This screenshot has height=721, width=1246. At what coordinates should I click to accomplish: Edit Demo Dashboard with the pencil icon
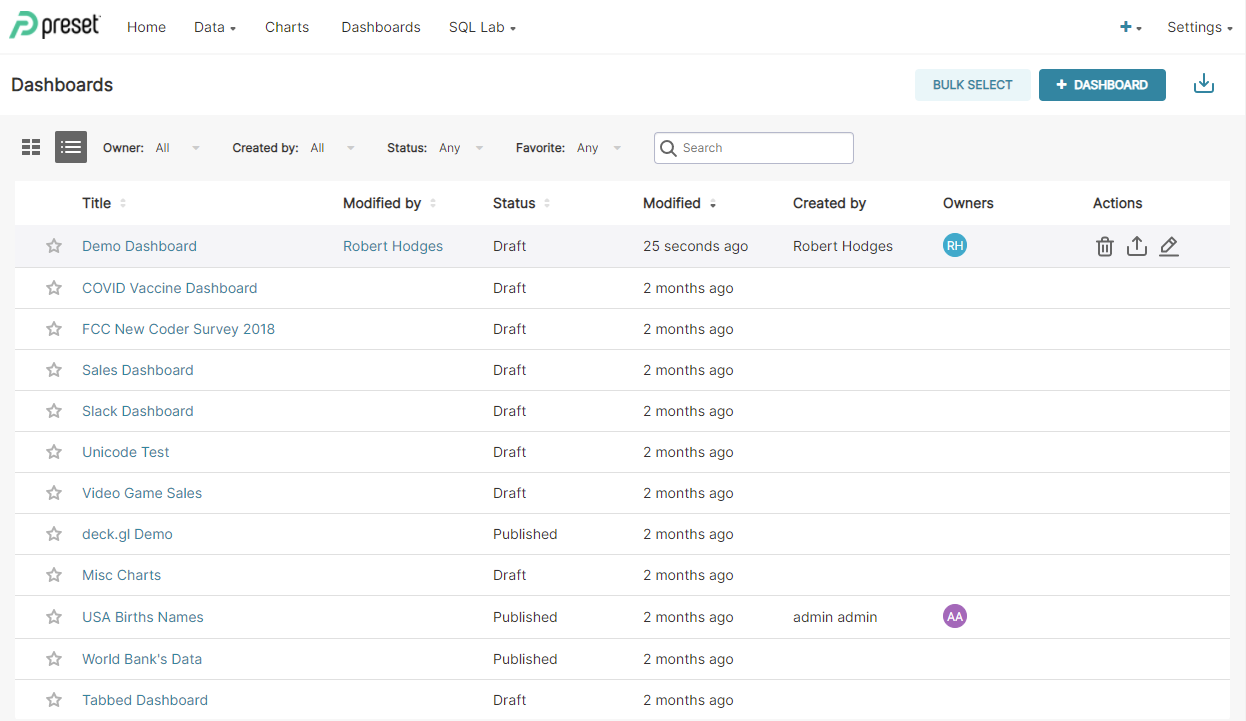(x=1169, y=245)
